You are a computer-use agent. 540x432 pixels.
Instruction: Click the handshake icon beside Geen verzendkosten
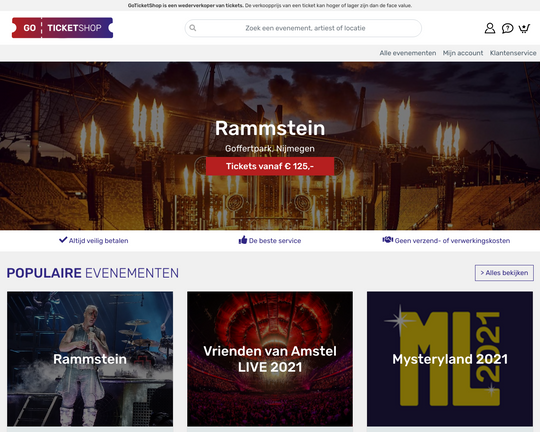click(388, 240)
